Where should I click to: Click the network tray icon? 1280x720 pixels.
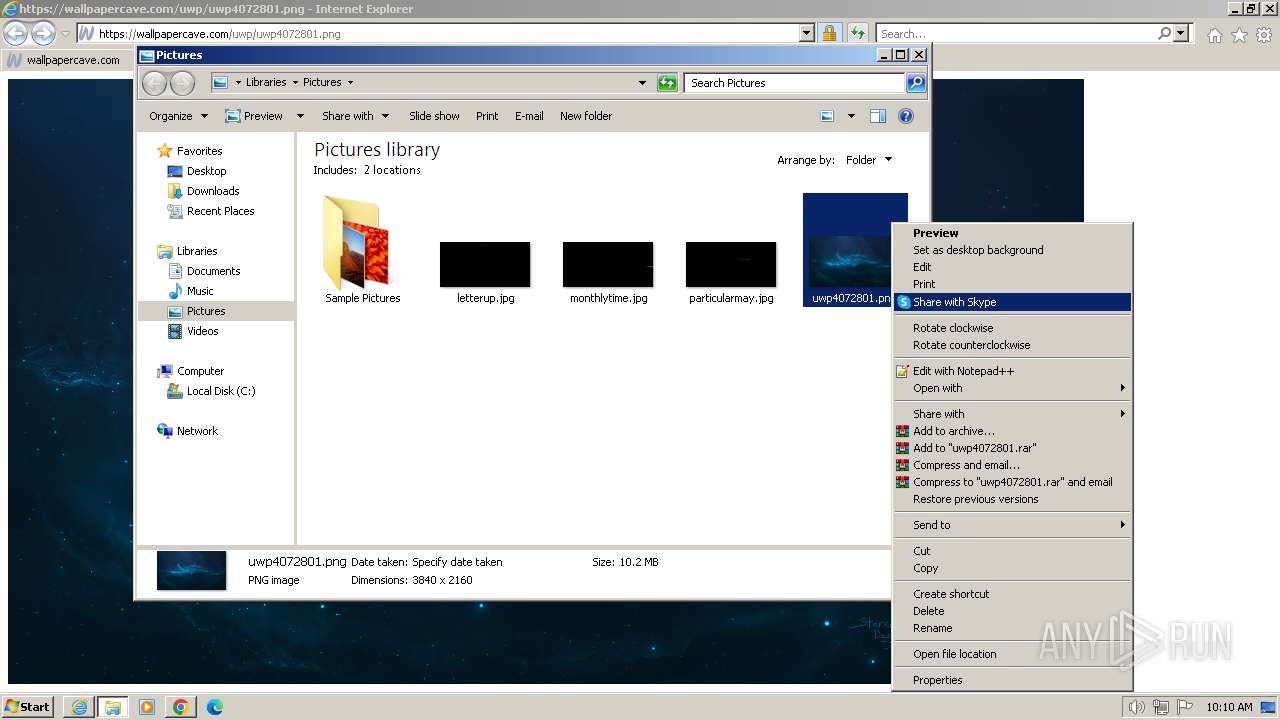[x=1161, y=707]
